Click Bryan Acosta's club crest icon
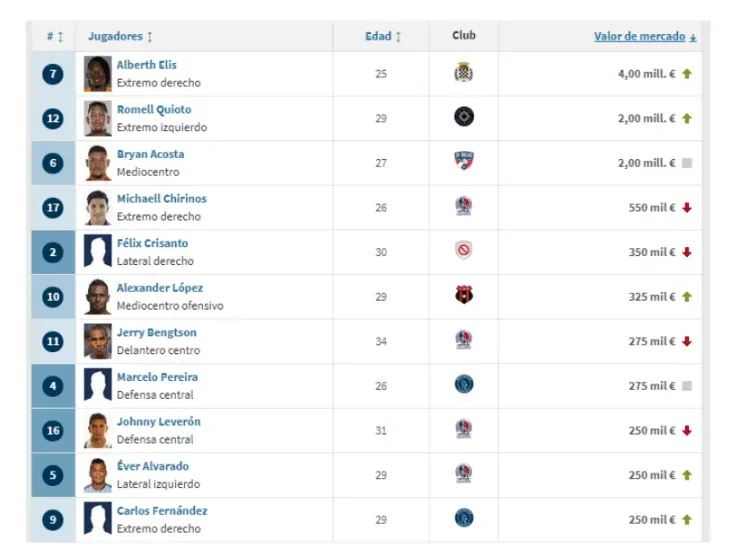The width and height of the screenshot is (740, 557). pos(463,162)
